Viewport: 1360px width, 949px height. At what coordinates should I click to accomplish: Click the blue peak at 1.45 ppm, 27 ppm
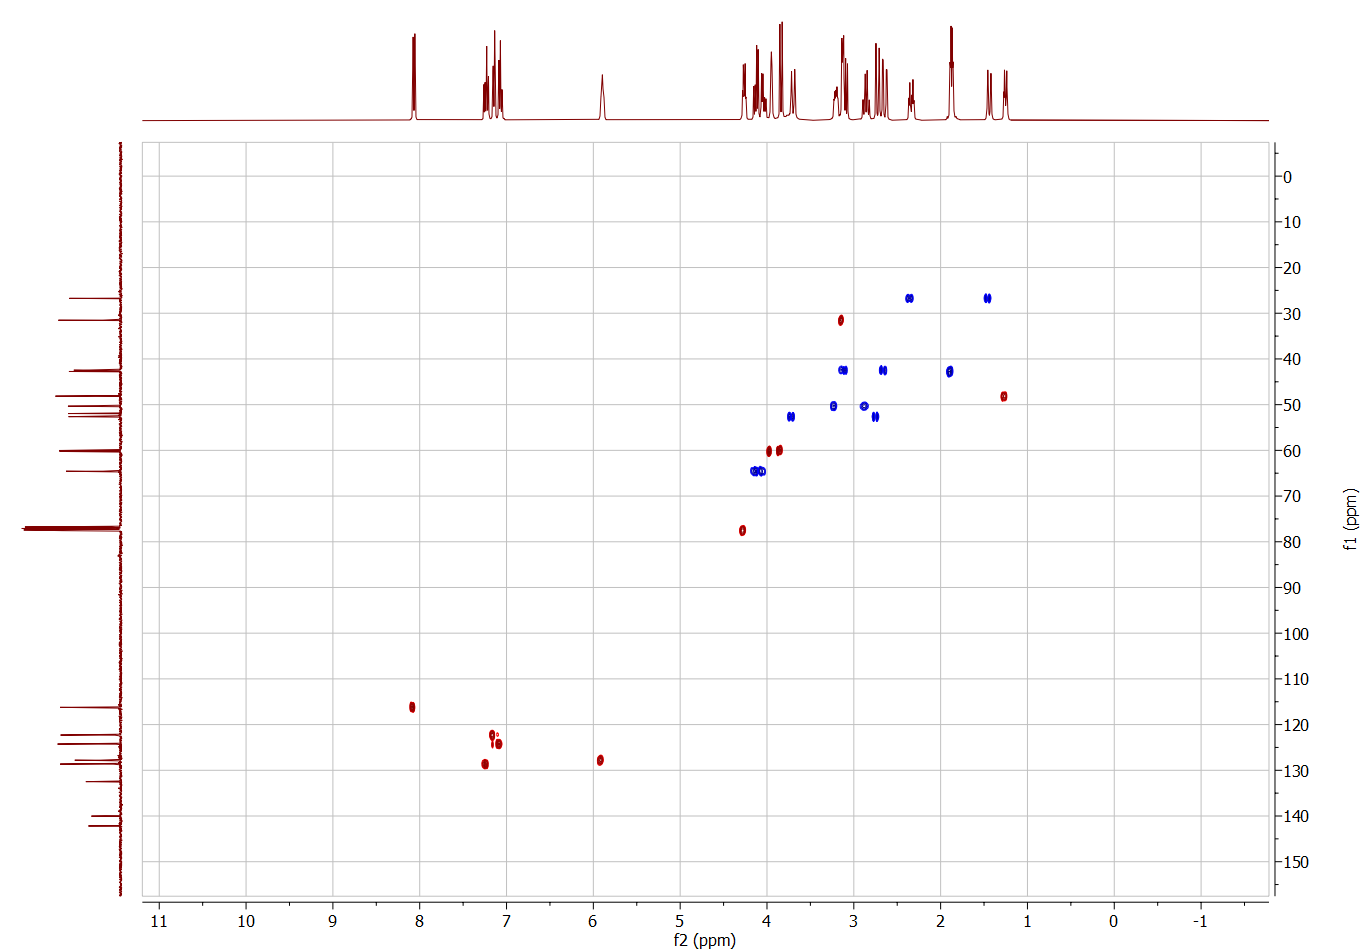pos(987,299)
